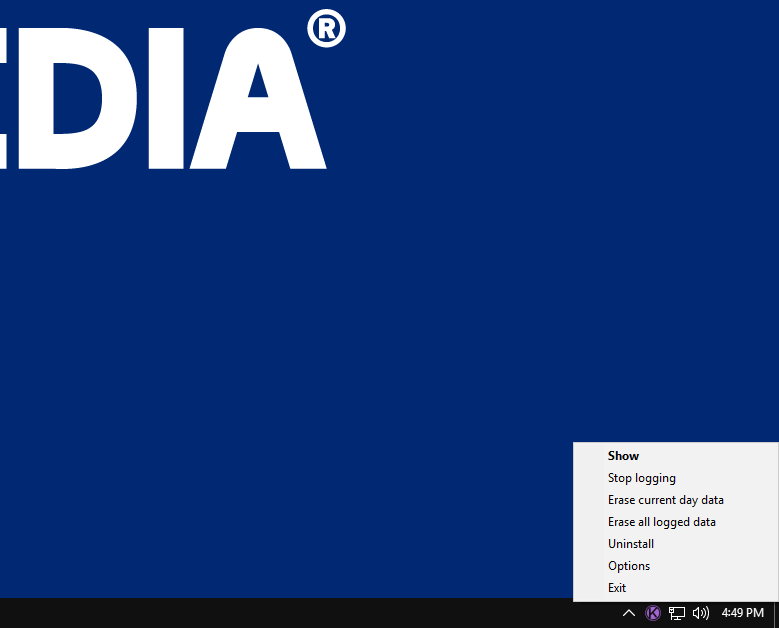The image size is (779, 628).
Task: Choose Exit in the context menu
Action: 675,587
